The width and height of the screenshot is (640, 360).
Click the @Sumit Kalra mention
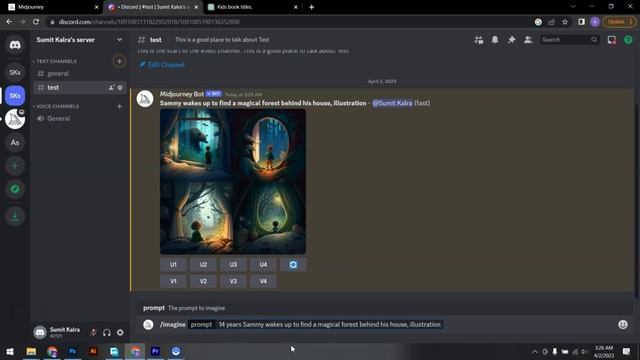(392, 103)
